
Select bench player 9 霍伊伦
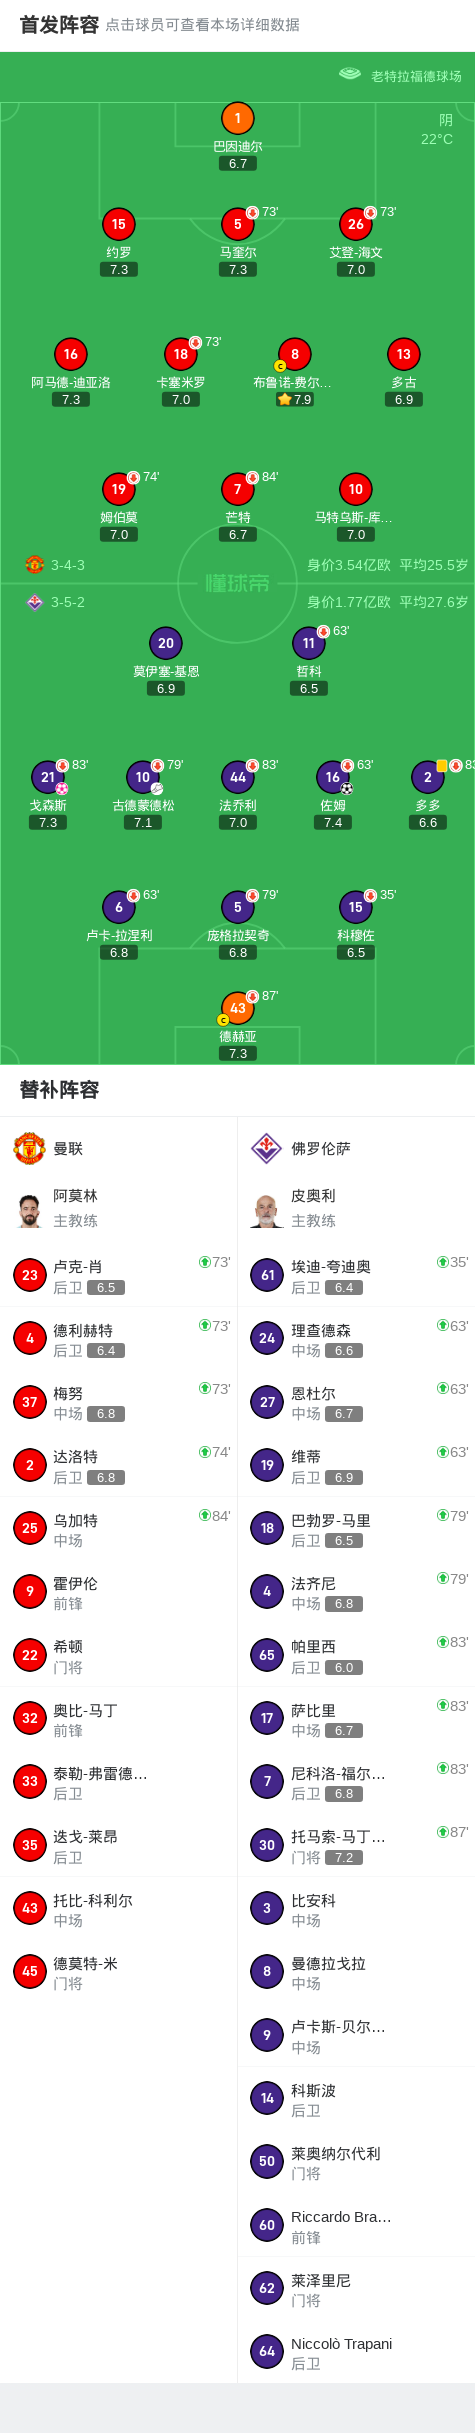coord(119,1592)
